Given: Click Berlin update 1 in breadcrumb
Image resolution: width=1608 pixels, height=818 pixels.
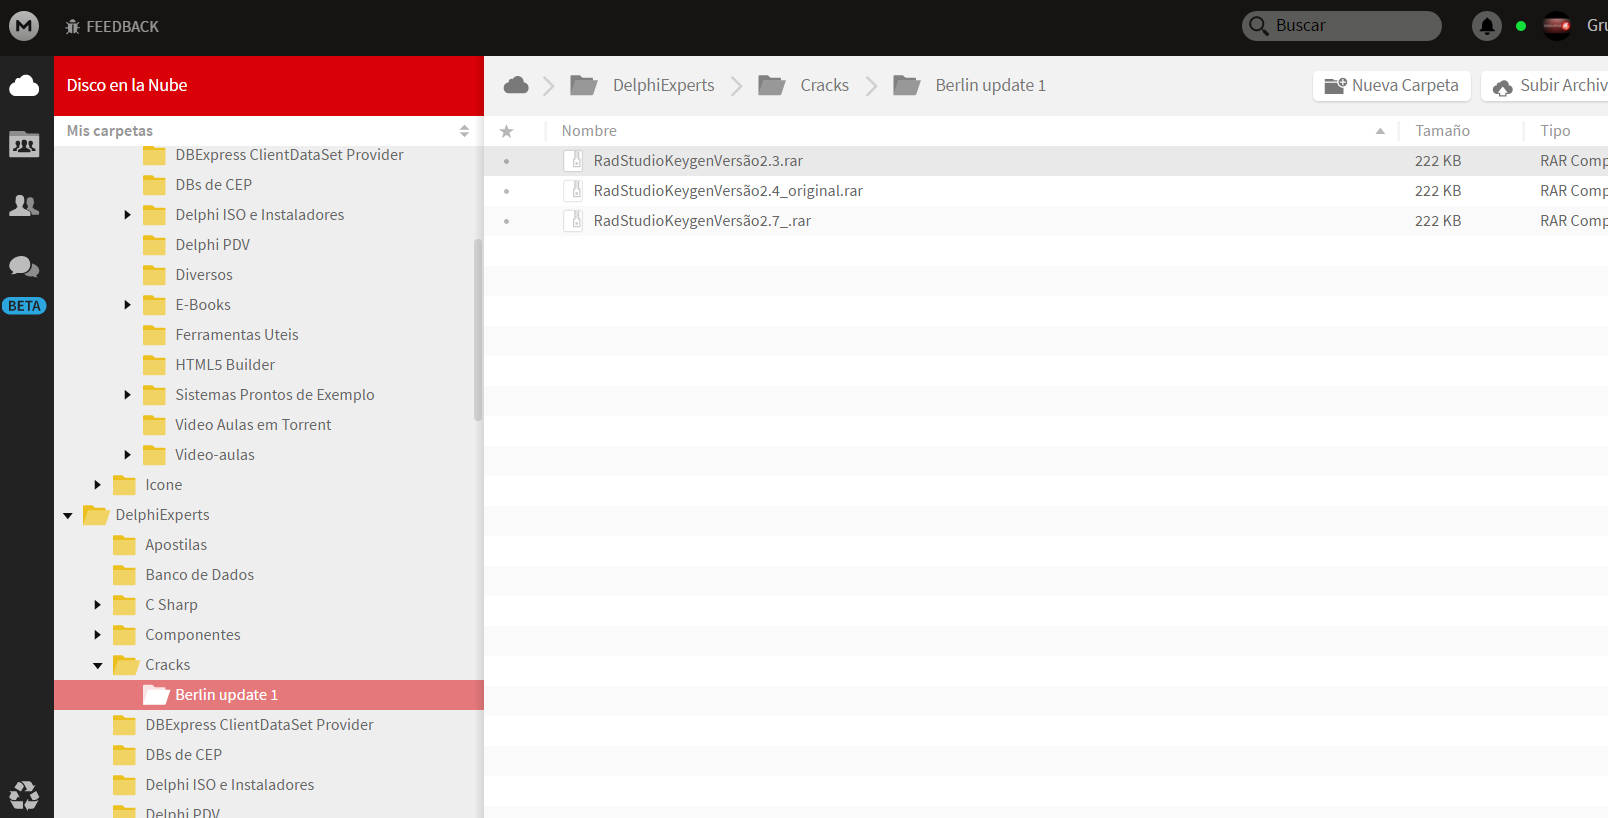Looking at the screenshot, I should point(990,85).
